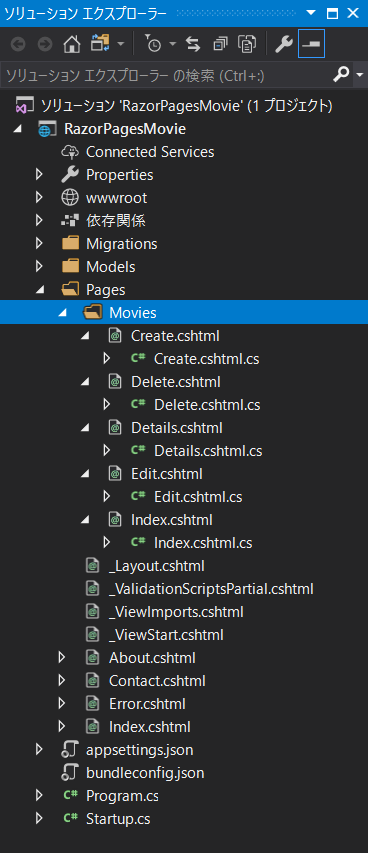The width and height of the screenshot is (368, 853).
Task: Click the _ValidationScriptsPartial.cshtml file icon
Action: point(93,589)
